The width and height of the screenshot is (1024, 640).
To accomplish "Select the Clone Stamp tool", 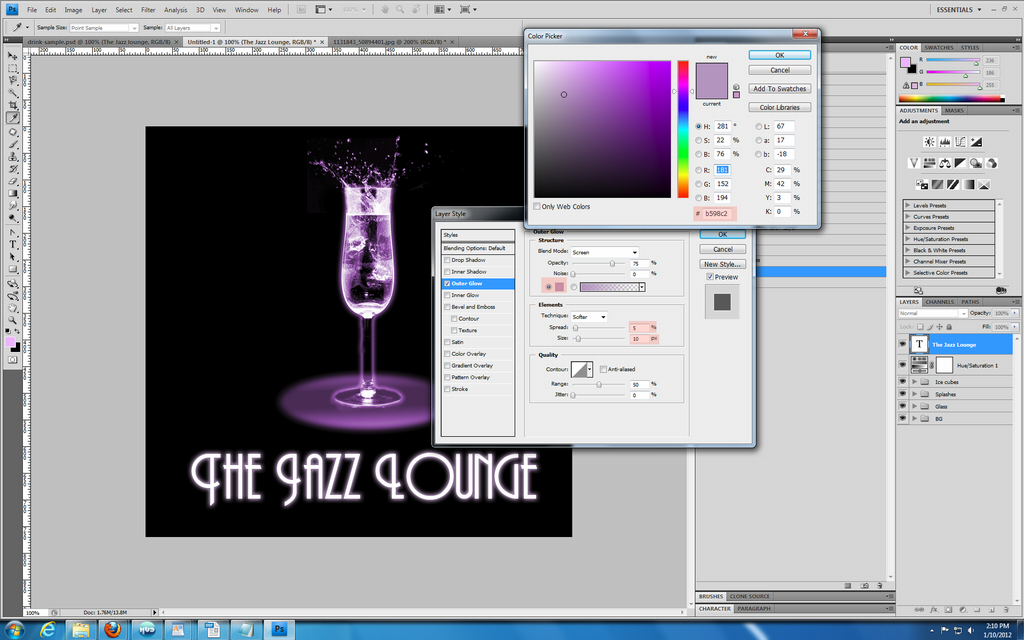I will pos(12,156).
